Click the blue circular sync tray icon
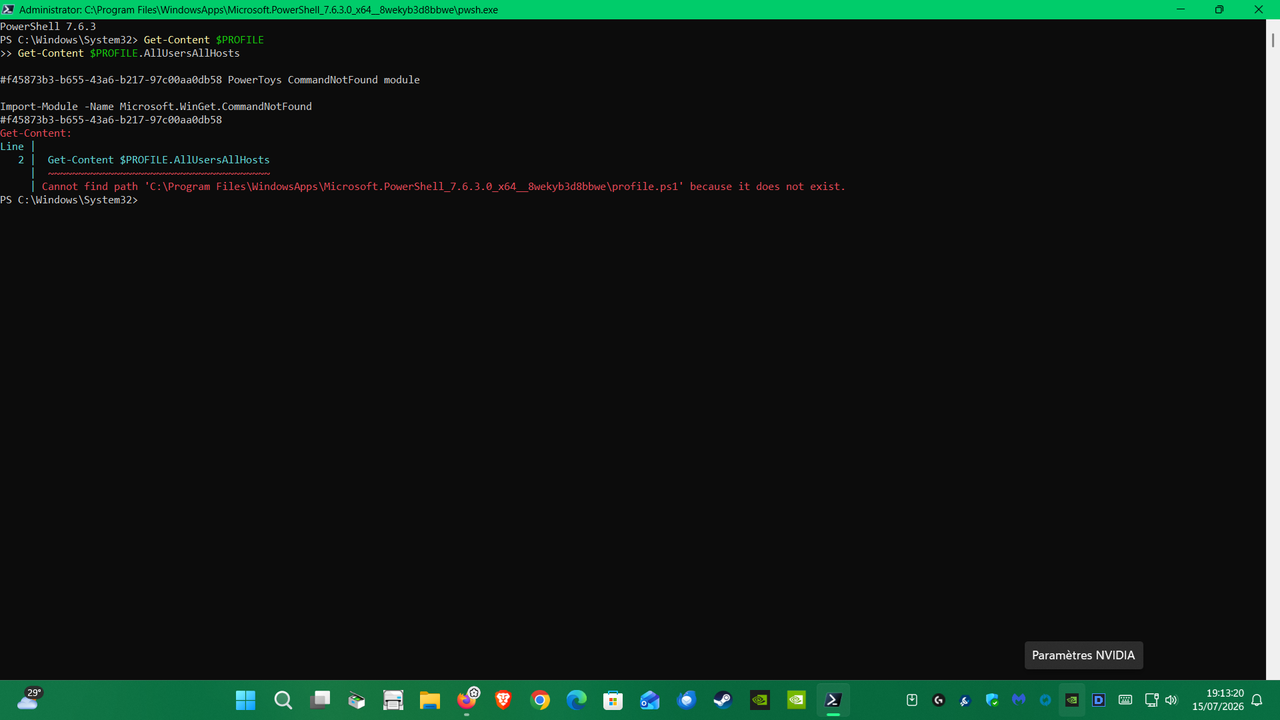The width and height of the screenshot is (1280, 720). click(x=1045, y=700)
